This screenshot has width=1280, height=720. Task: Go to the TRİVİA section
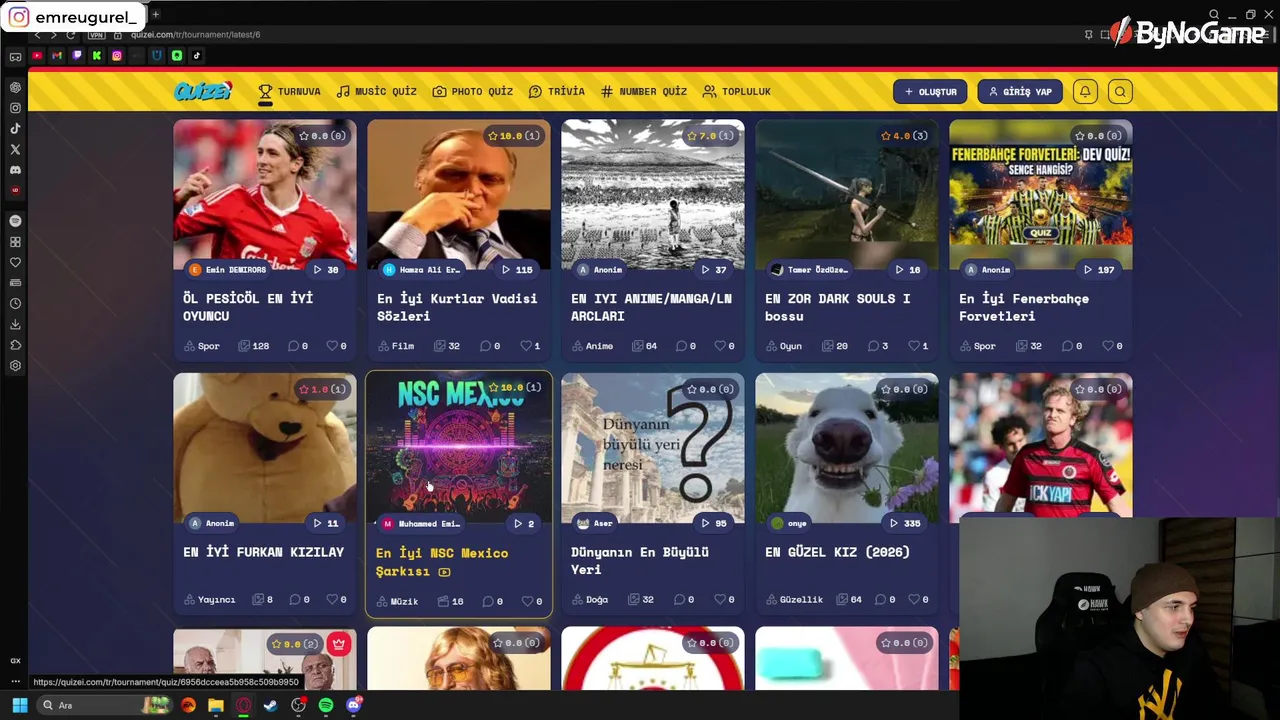[556, 91]
